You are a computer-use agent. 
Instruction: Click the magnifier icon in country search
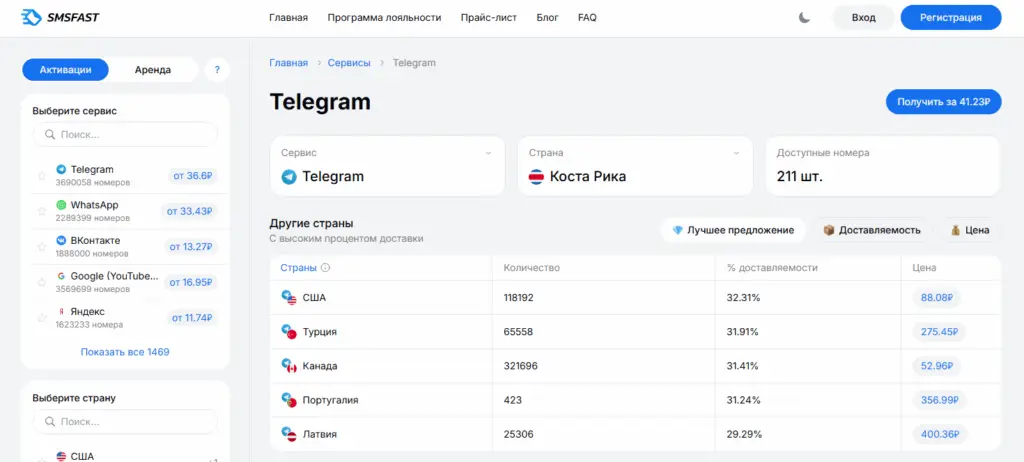[x=50, y=421]
